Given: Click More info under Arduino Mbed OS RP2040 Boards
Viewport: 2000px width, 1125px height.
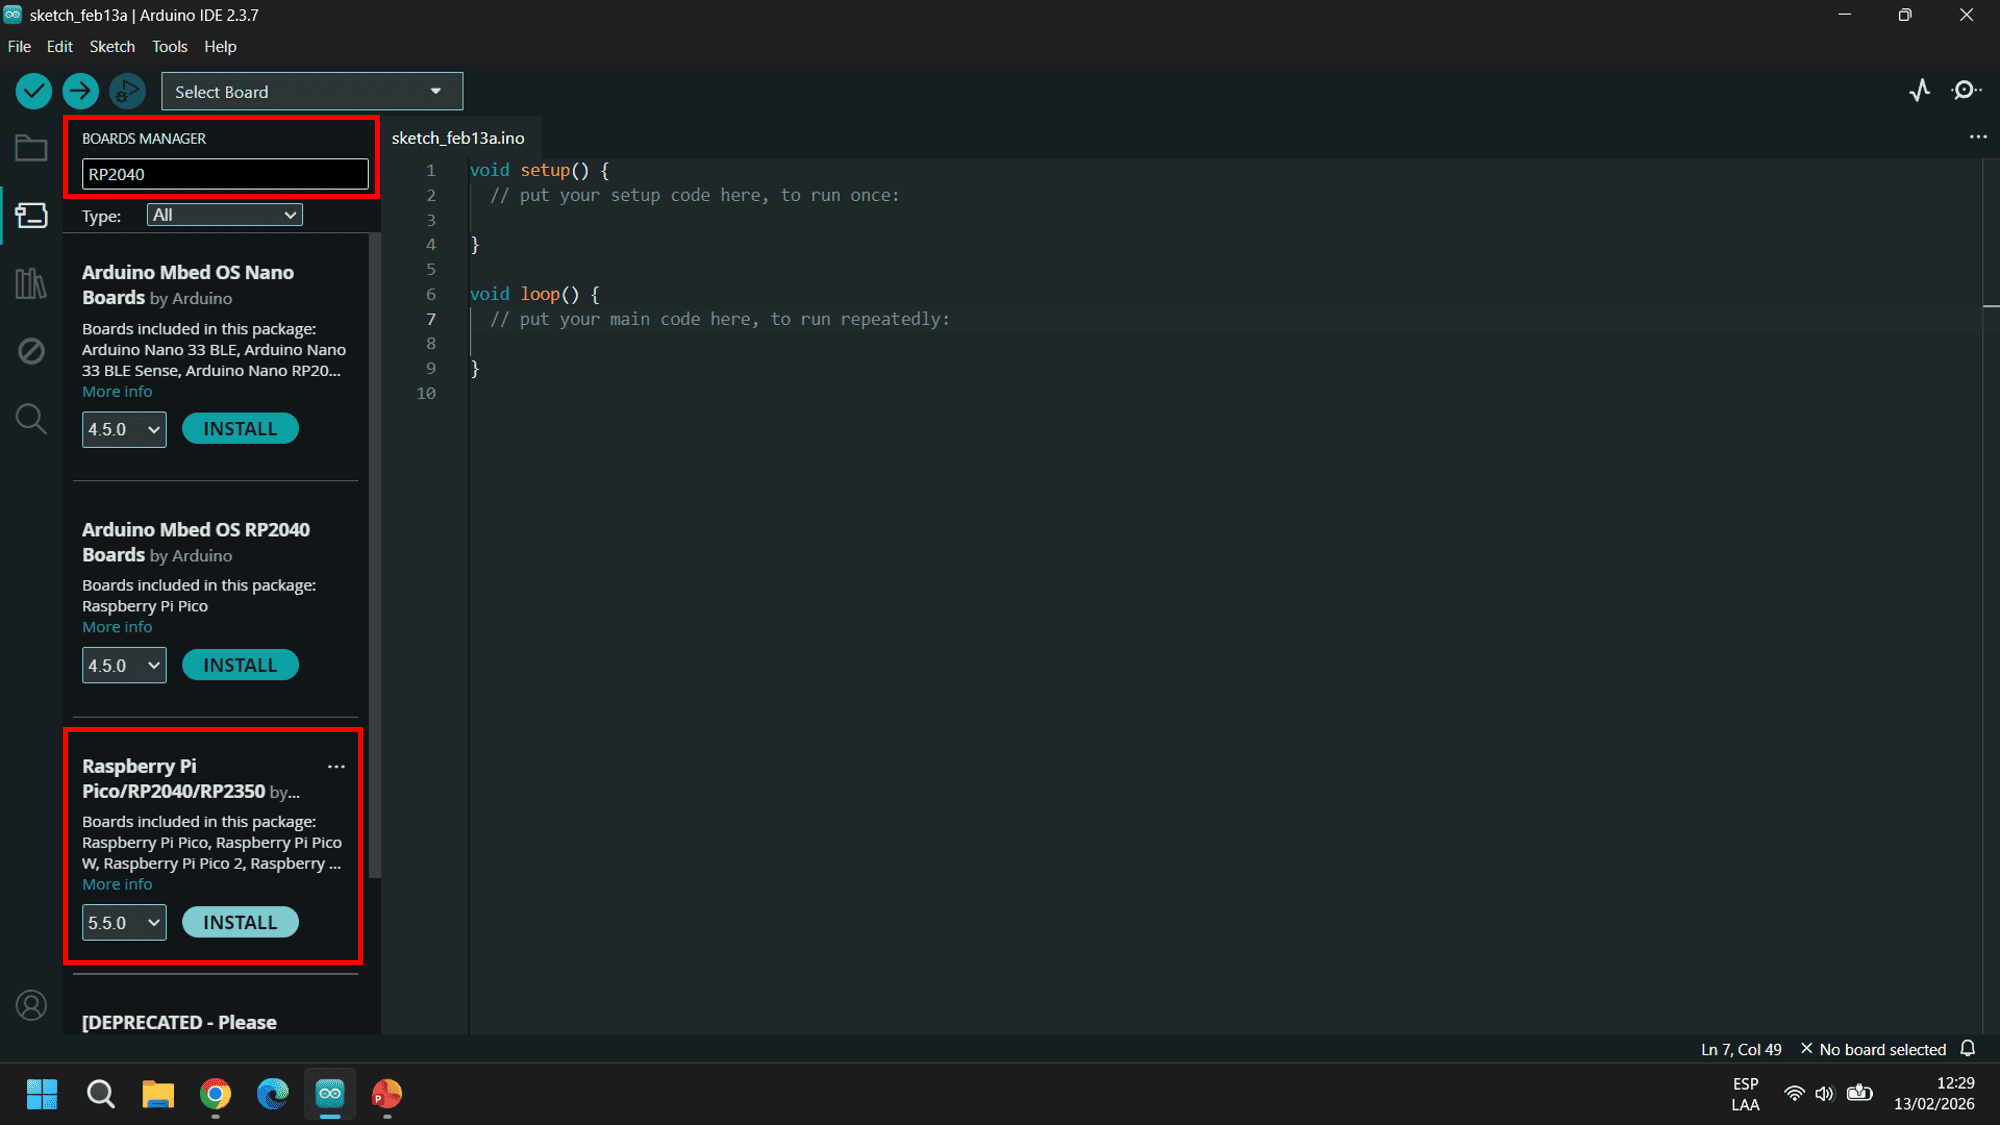Looking at the screenshot, I should click(x=117, y=626).
